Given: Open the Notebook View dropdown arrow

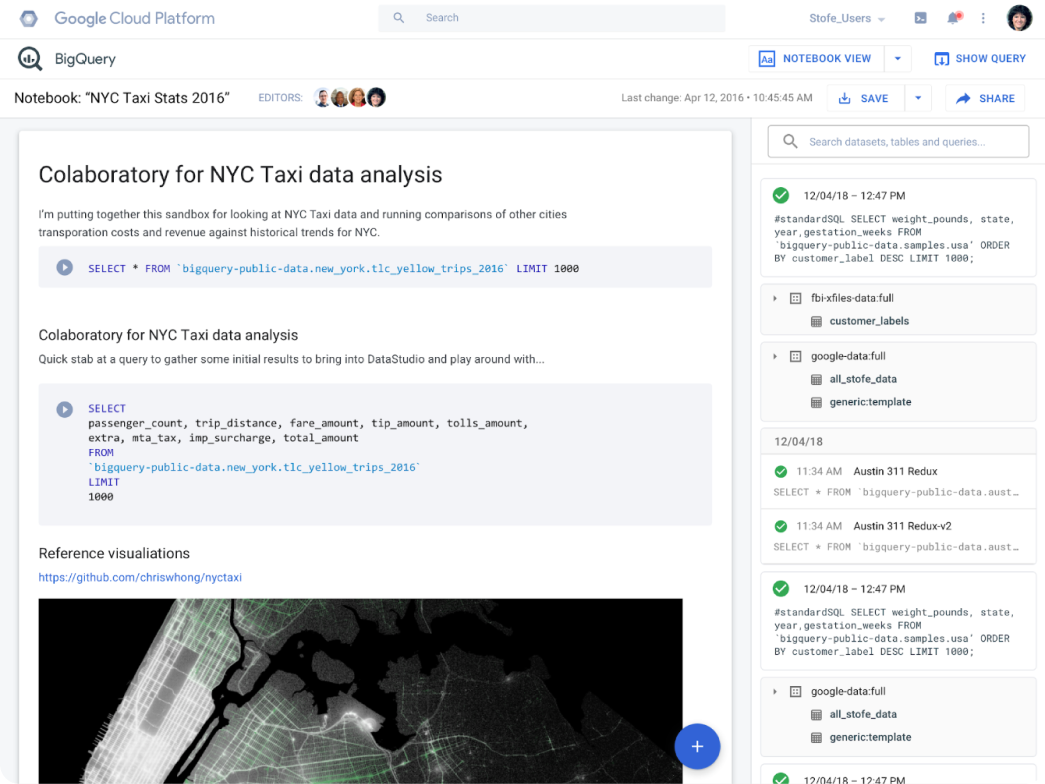Looking at the screenshot, I should click(897, 59).
